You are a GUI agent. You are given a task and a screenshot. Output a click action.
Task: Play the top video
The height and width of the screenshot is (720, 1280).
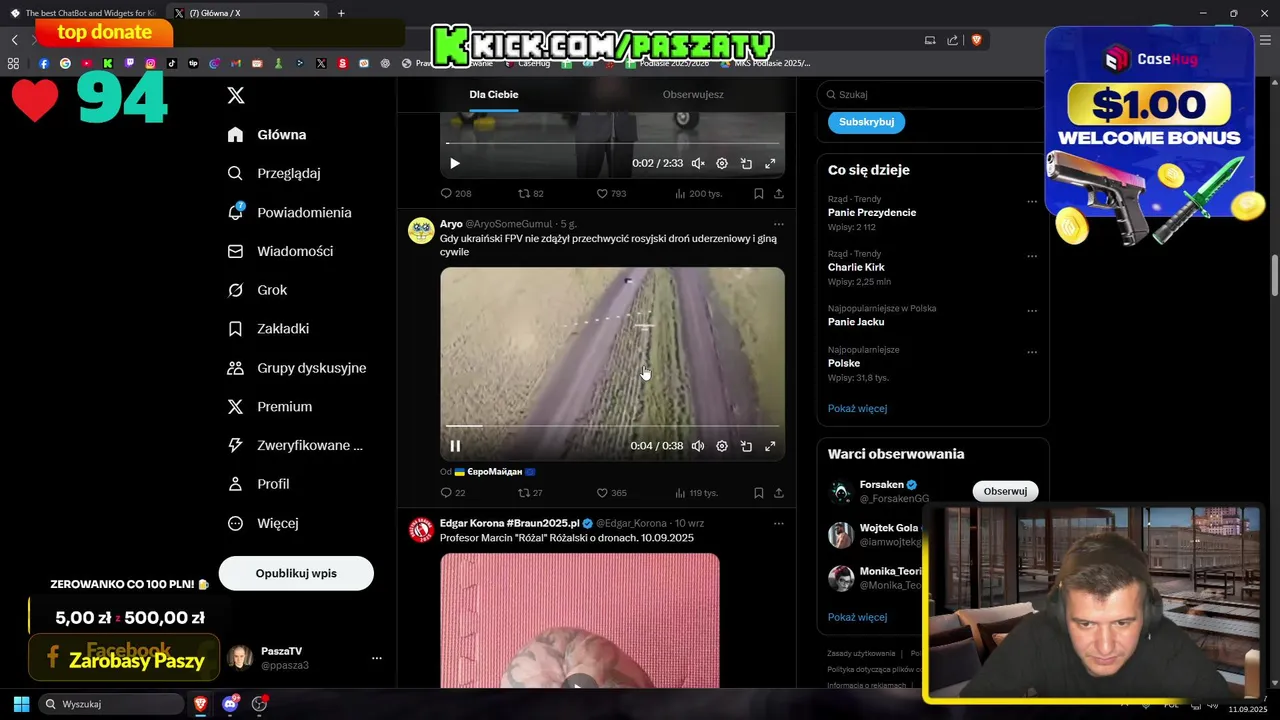click(x=455, y=163)
